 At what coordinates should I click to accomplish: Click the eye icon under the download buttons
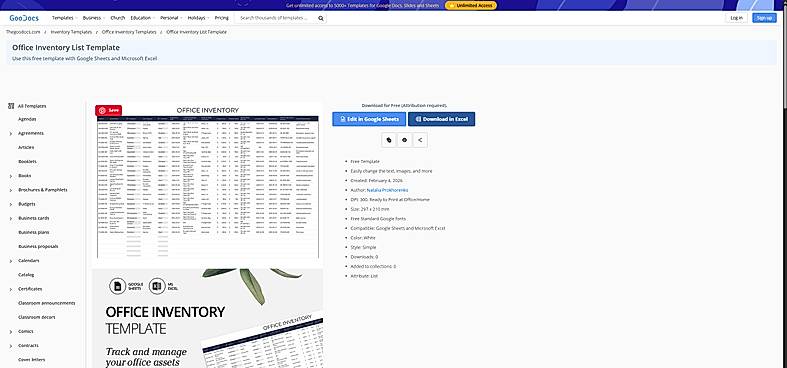(405, 140)
